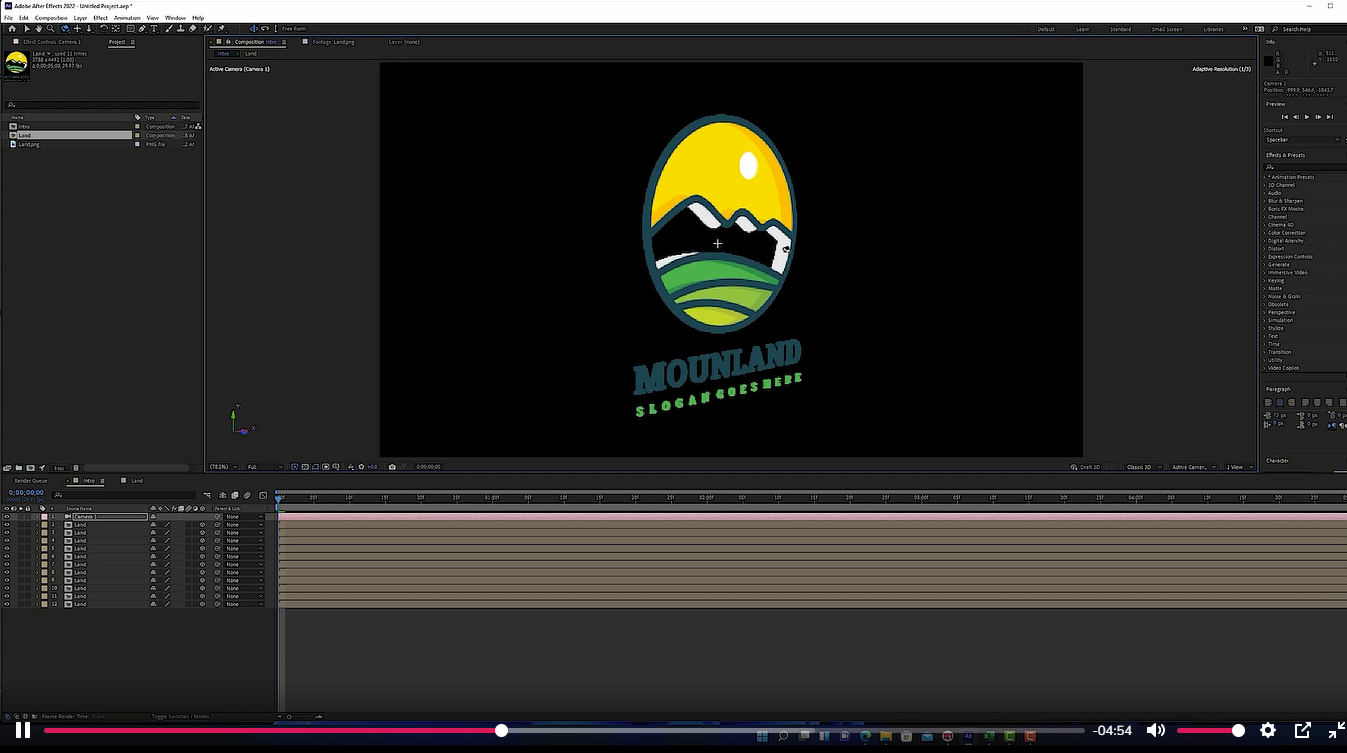This screenshot has width=1347, height=753.
Task: Hide the Camera 1 layer eye
Action: click(x=6, y=517)
